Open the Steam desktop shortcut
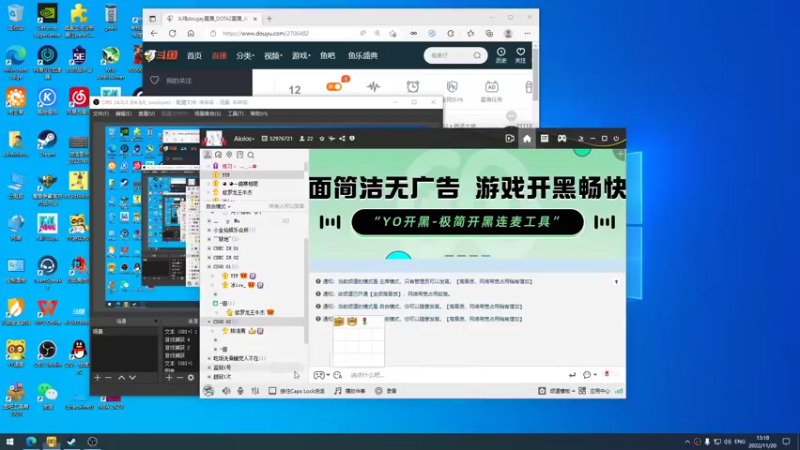This screenshot has width=800, height=450. [47, 143]
